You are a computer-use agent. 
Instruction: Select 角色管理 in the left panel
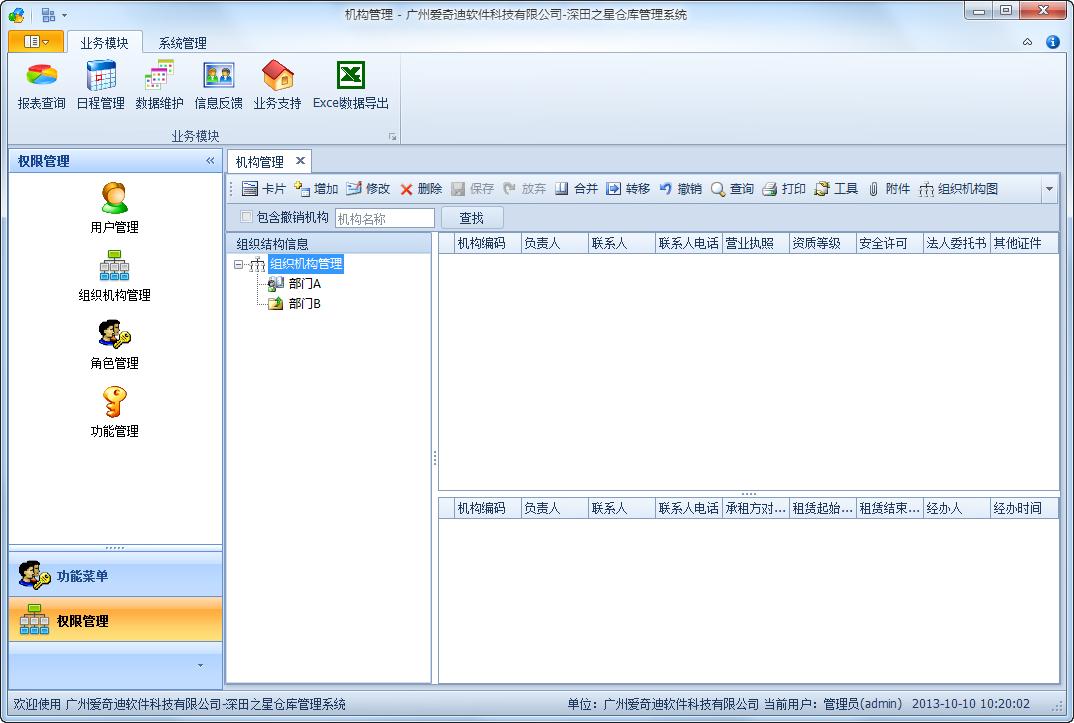click(x=114, y=342)
